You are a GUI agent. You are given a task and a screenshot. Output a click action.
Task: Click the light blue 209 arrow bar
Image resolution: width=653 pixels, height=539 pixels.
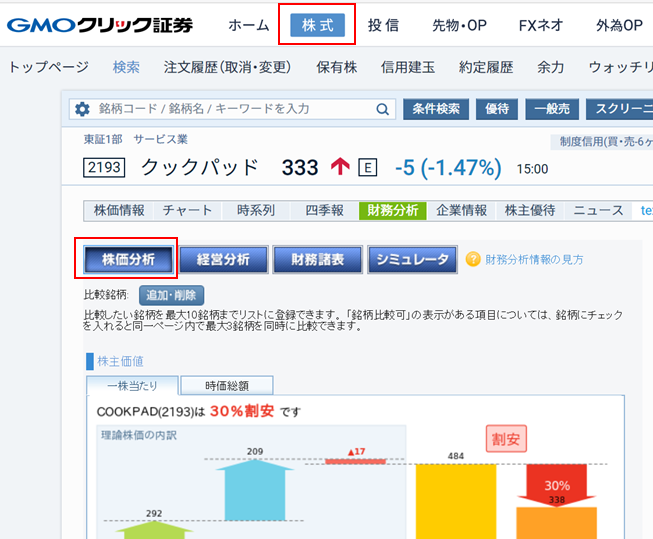(255, 490)
